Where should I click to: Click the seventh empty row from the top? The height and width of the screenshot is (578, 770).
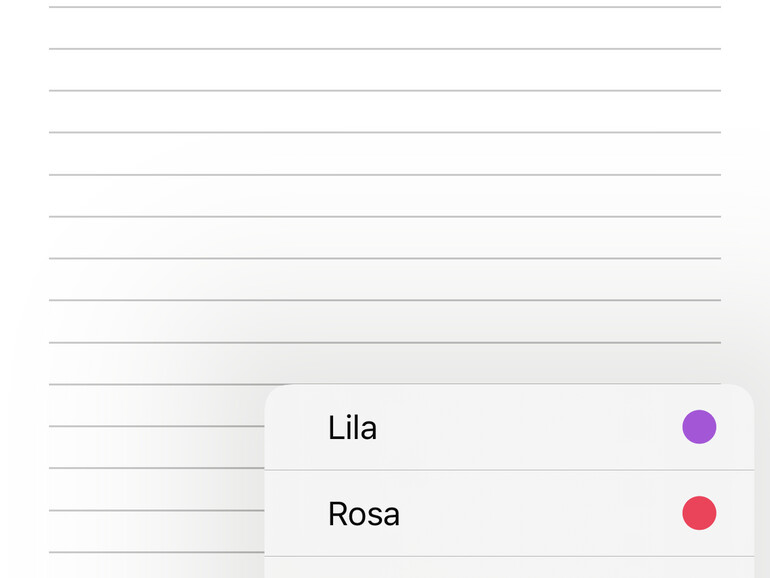tap(385, 280)
